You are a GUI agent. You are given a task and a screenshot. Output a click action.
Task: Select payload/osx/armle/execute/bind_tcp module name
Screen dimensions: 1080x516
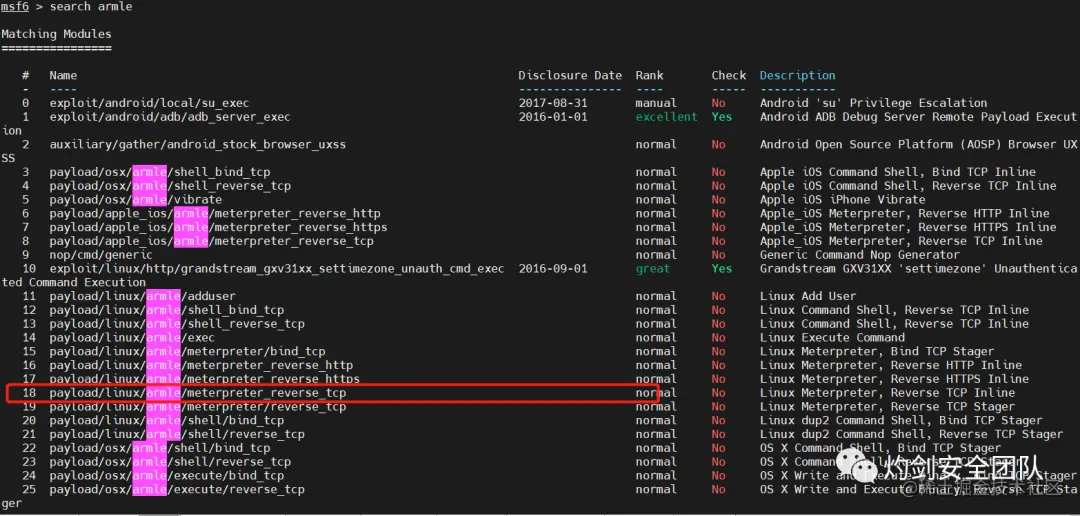[x=167, y=475]
